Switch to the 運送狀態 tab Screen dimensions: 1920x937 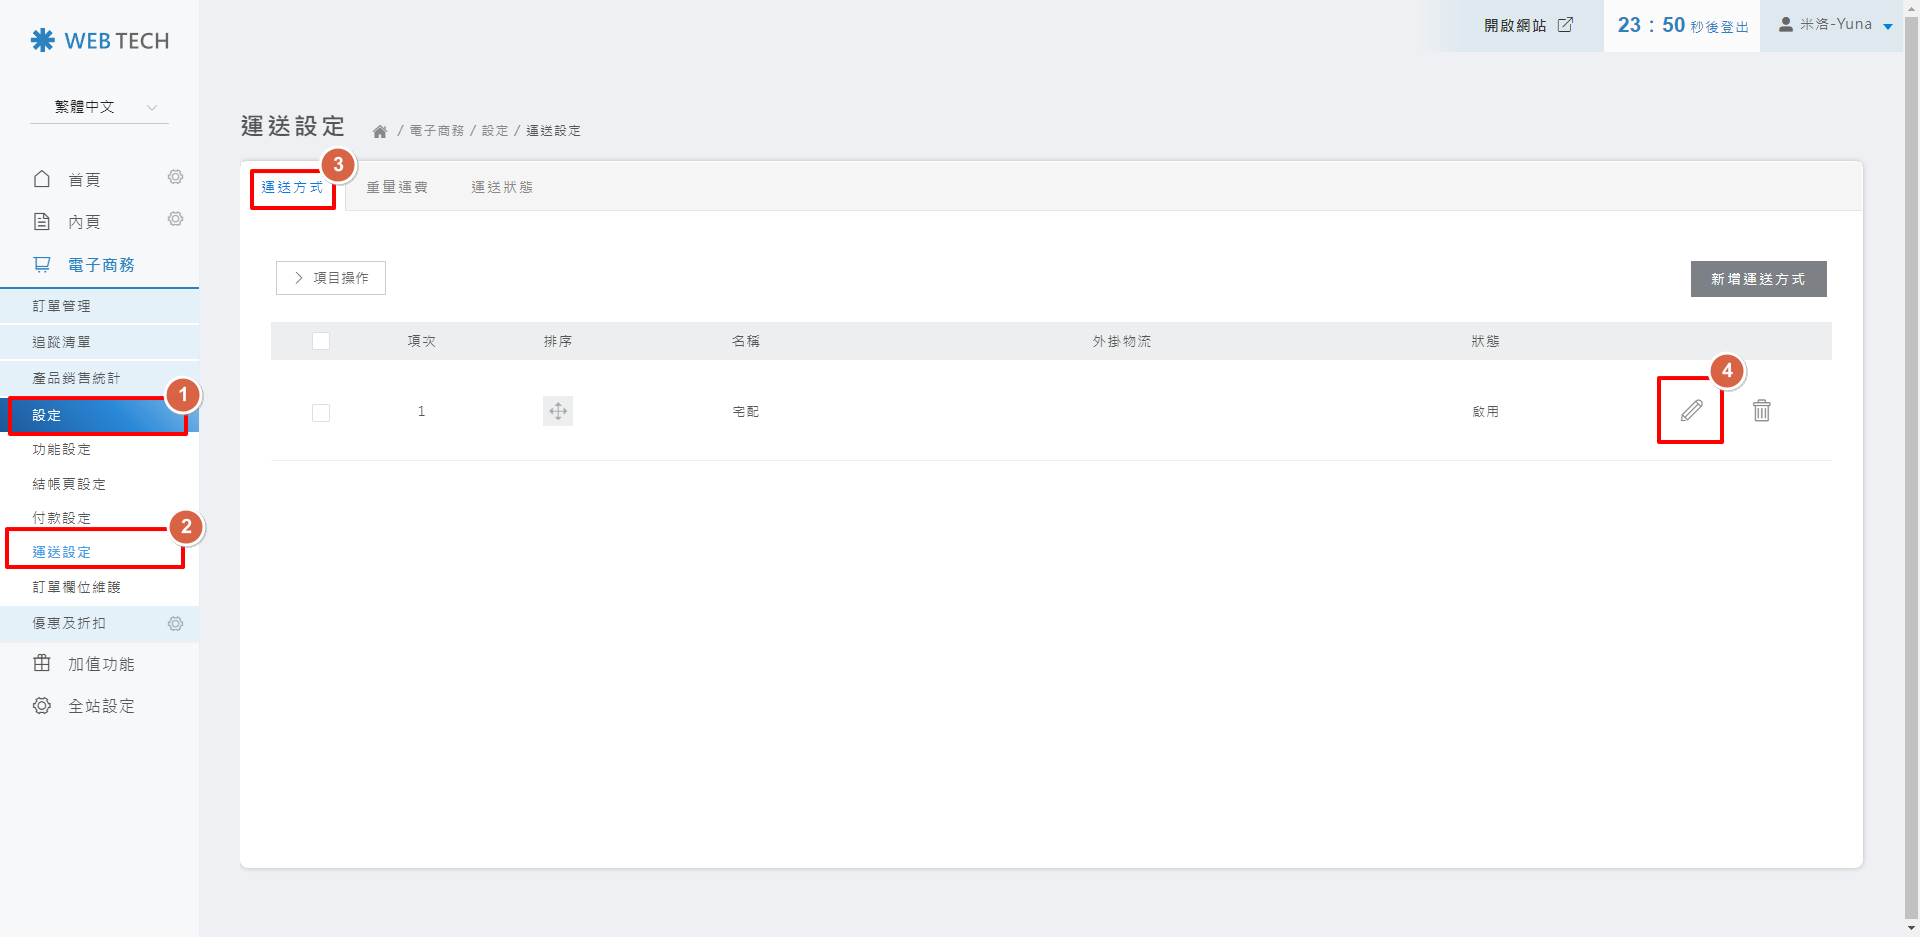pos(502,187)
